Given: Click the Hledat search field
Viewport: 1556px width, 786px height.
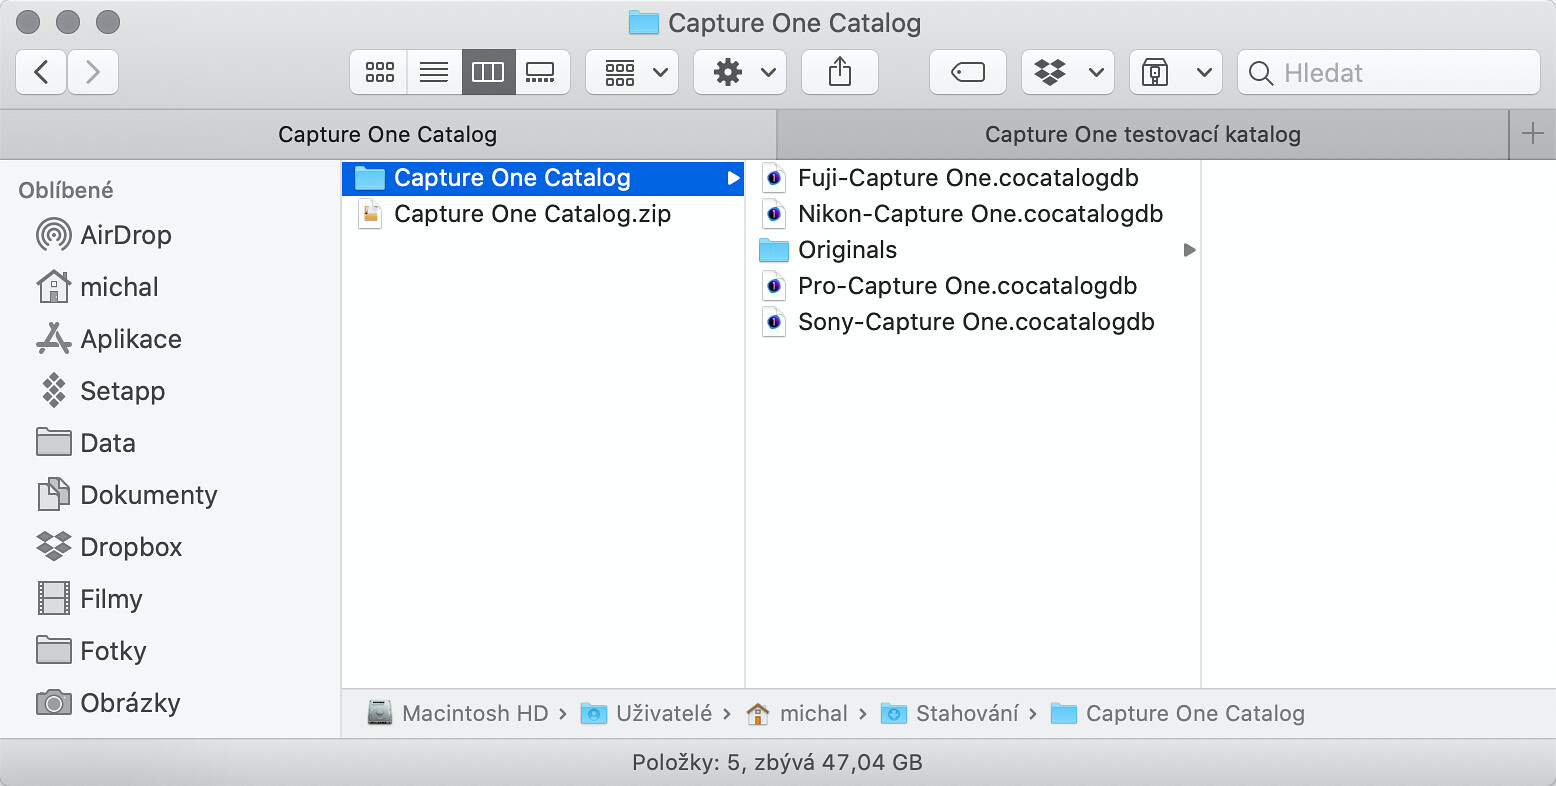Looking at the screenshot, I should pos(1389,72).
